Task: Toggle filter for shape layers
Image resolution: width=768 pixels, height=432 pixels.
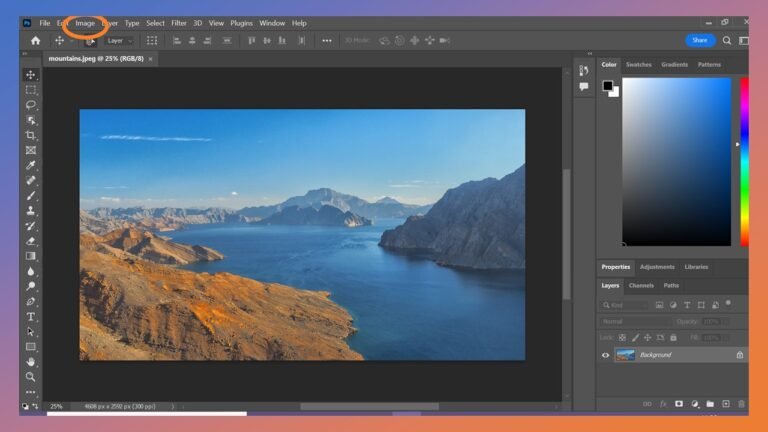Action: point(701,305)
